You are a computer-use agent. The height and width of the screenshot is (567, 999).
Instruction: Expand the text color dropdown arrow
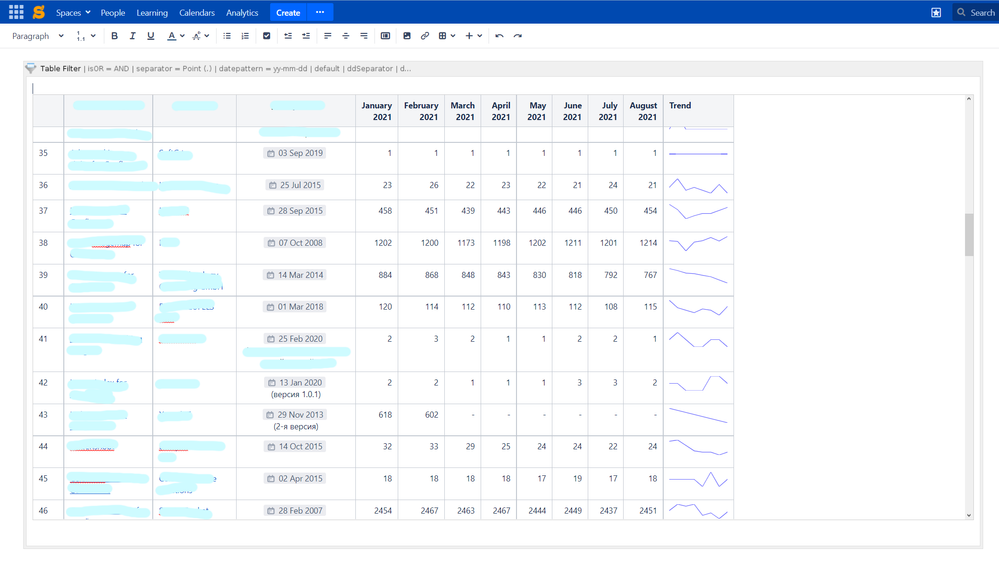[x=181, y=36]
